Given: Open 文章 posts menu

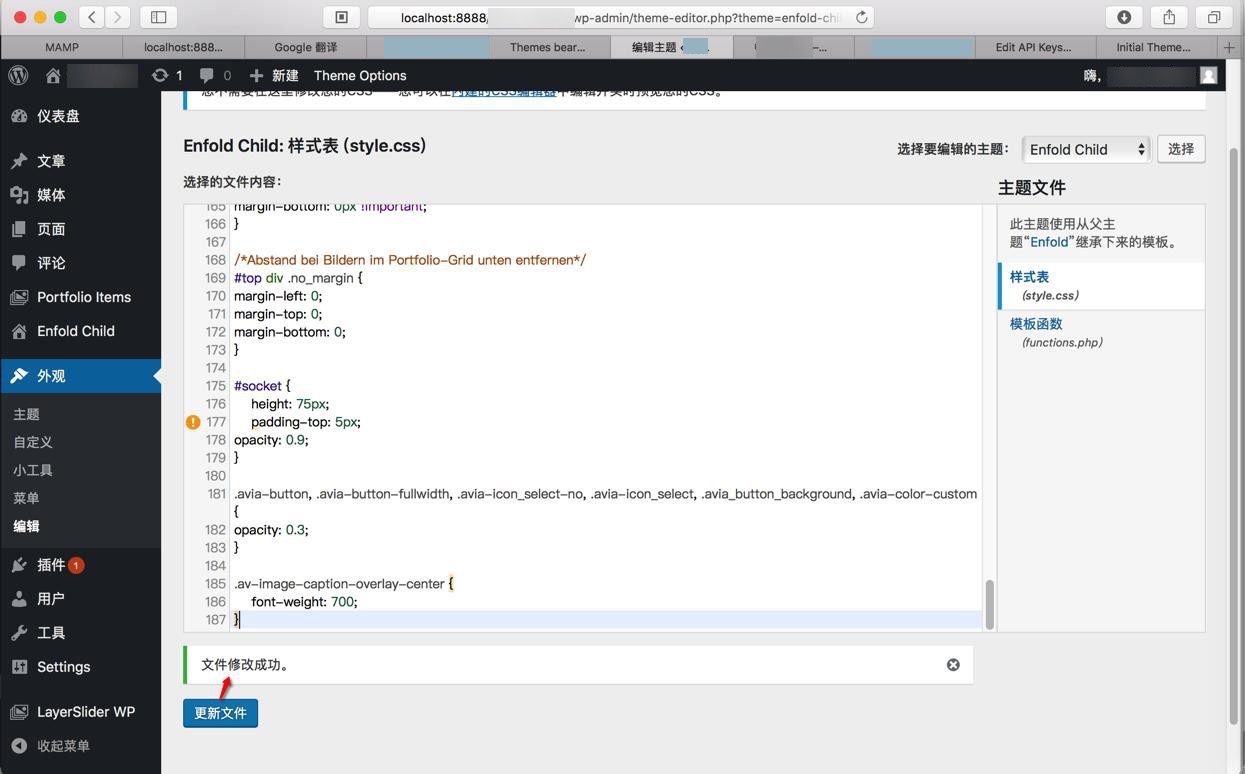Looking at the screenshot, I should pos(80,161).
